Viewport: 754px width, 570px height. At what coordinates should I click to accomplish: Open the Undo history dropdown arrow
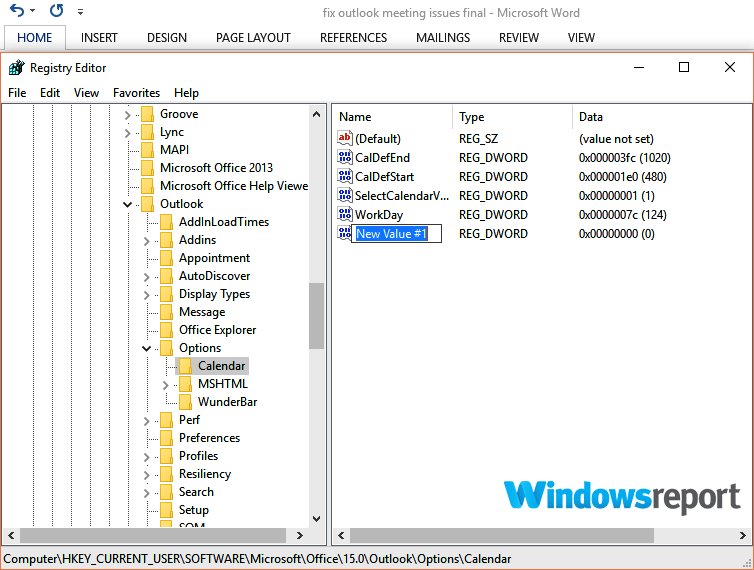(x=33, y=11)
